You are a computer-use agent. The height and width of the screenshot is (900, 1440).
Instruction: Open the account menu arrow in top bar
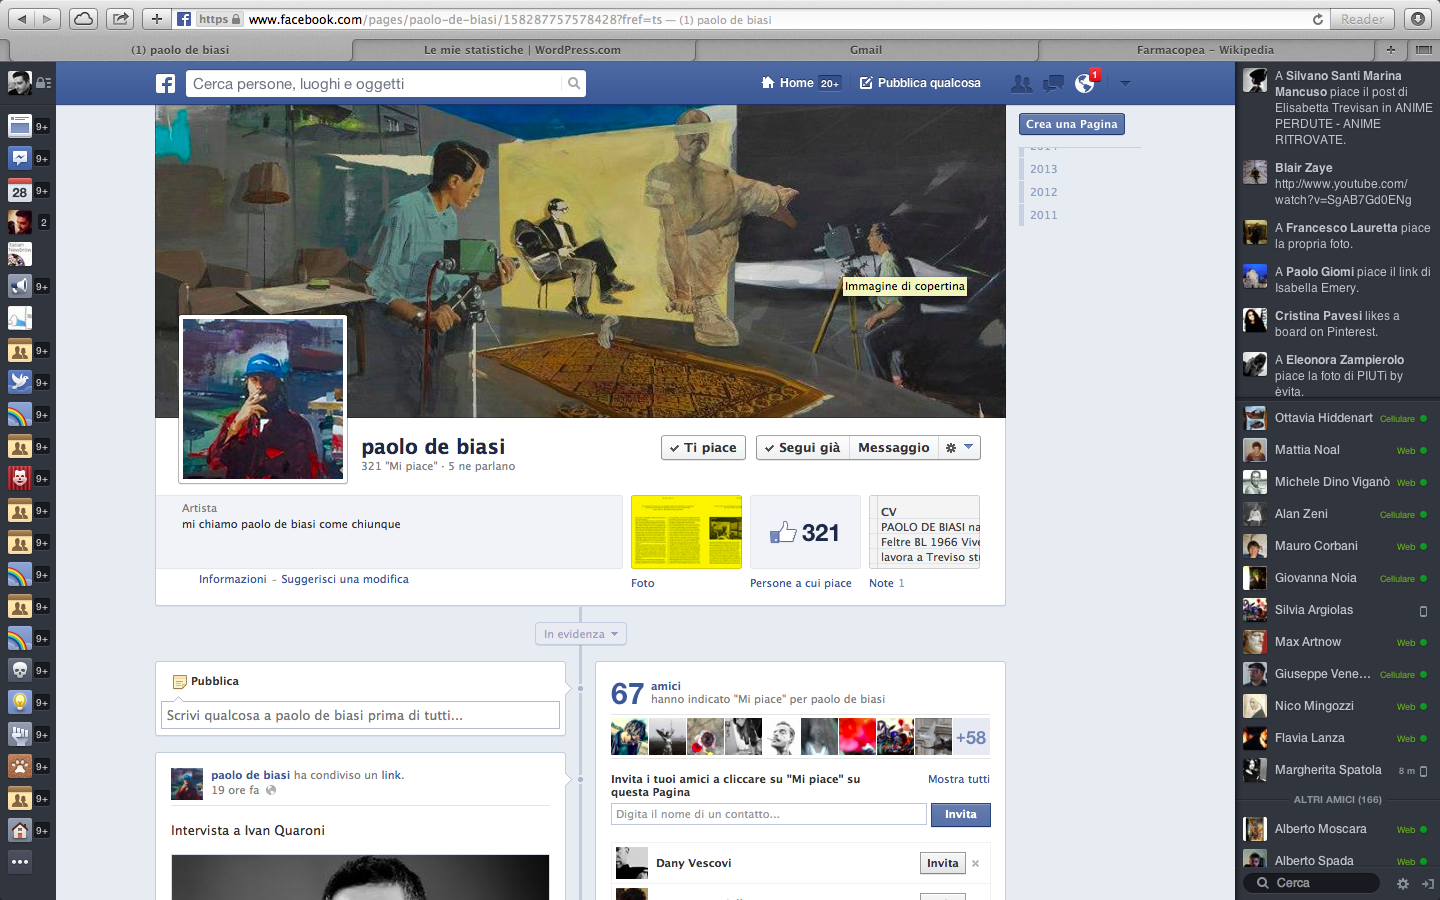pos(1125,84)
